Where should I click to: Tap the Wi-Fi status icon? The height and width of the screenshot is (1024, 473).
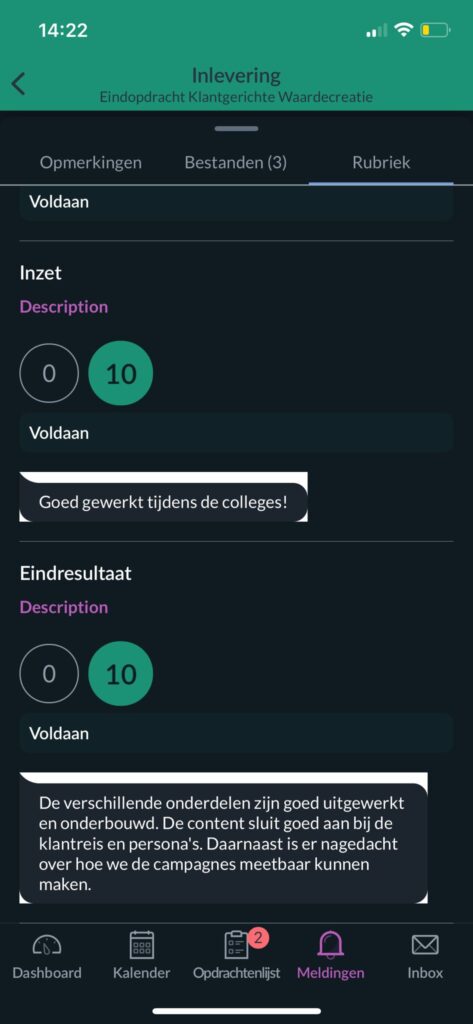405,30
